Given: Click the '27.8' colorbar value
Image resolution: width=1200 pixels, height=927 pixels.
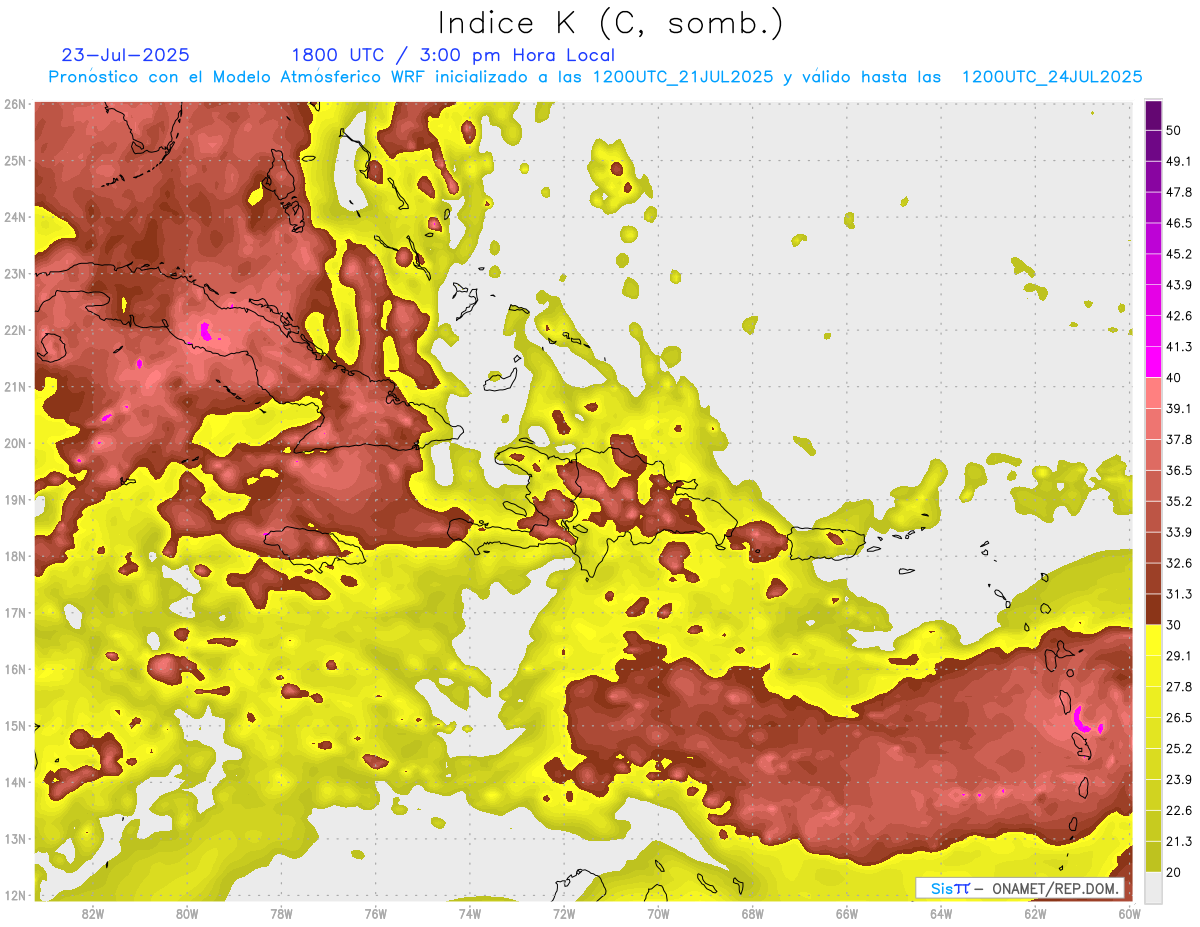Looking at the screenshot, I should [x=1180, y=686].
